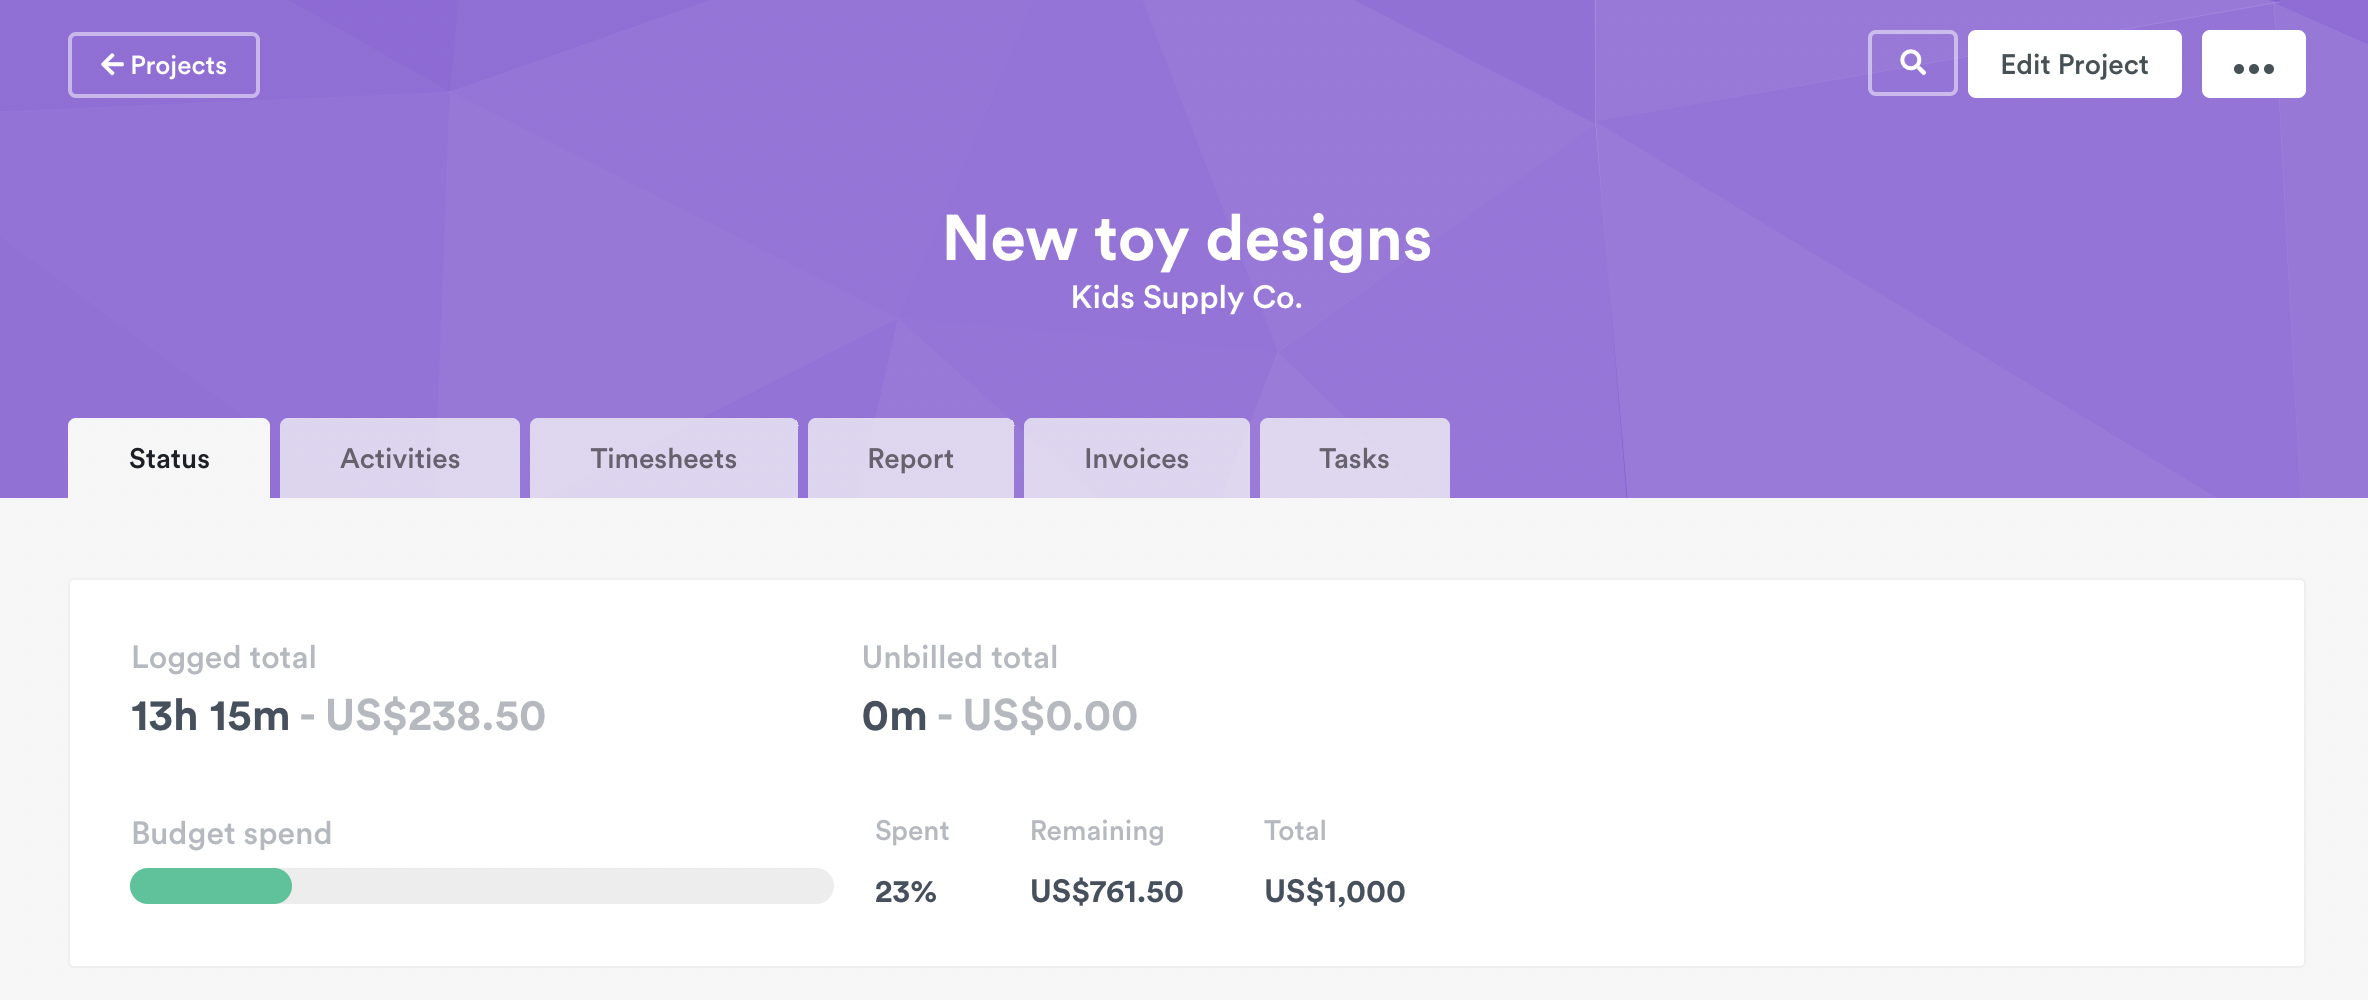Click the US$1,000 total budget value
The width and height of the screenshot is (2368, 1000).
click(1334, 891)
